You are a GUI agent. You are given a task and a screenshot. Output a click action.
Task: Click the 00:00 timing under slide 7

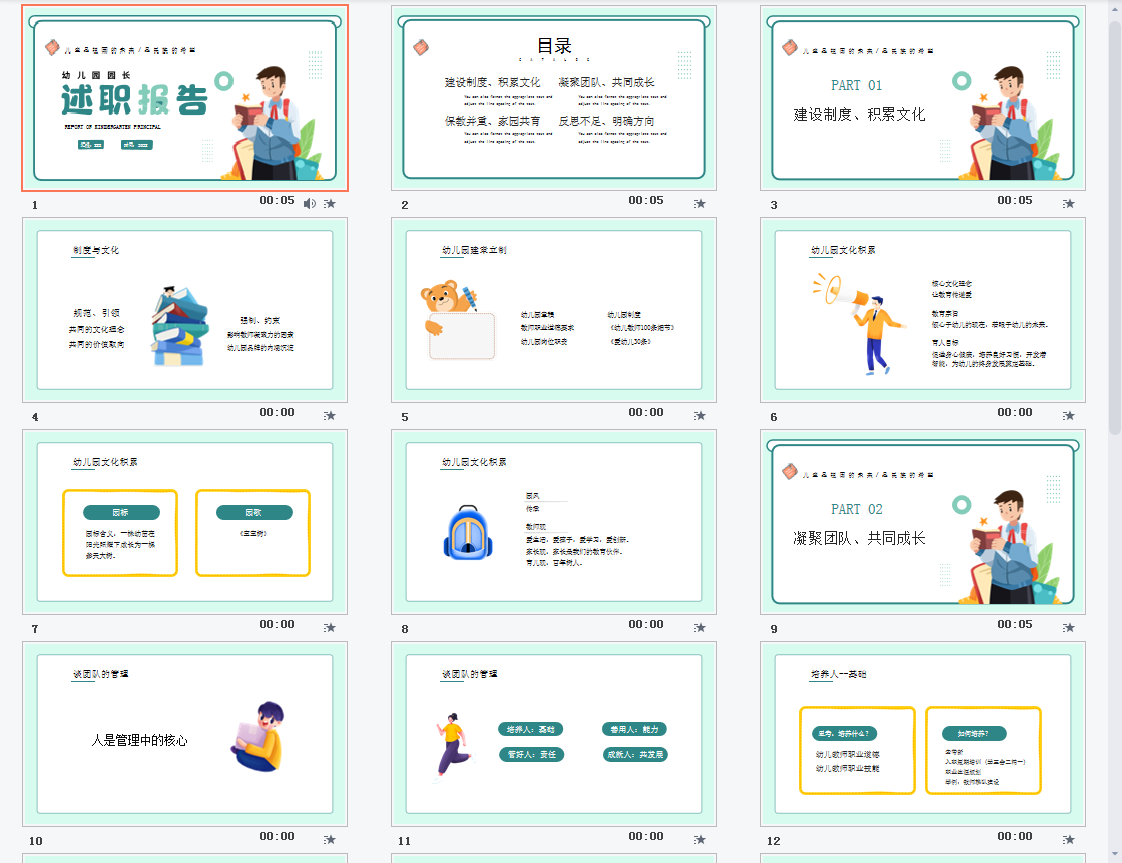point(277,624)
